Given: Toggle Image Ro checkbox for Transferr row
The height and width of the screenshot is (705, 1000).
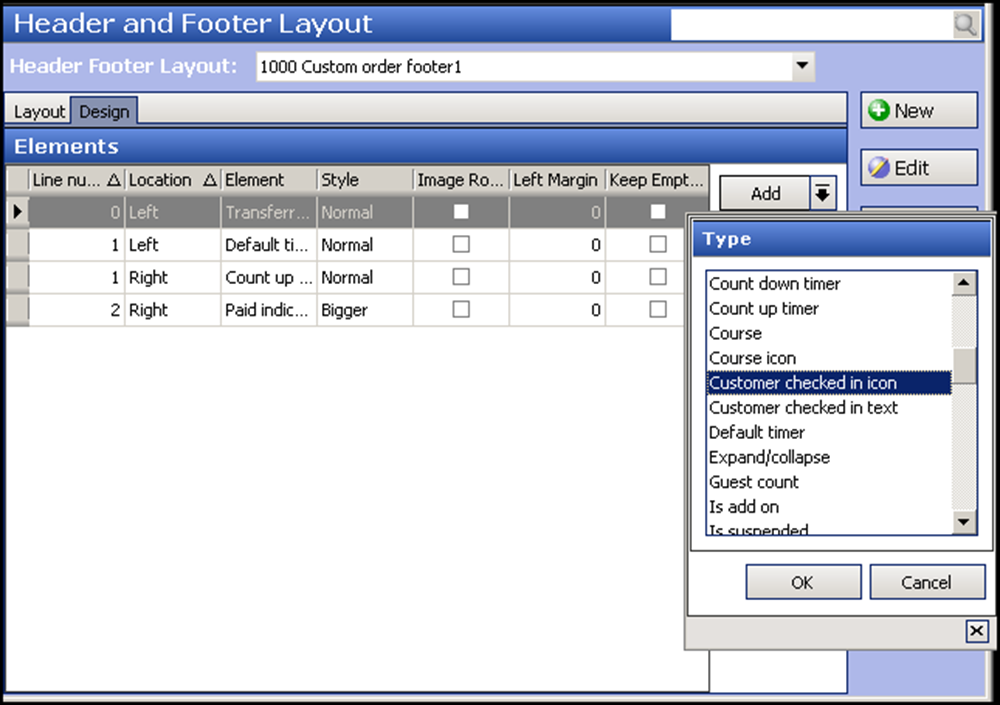Looking at the screenshot, I should pos(461,212).
